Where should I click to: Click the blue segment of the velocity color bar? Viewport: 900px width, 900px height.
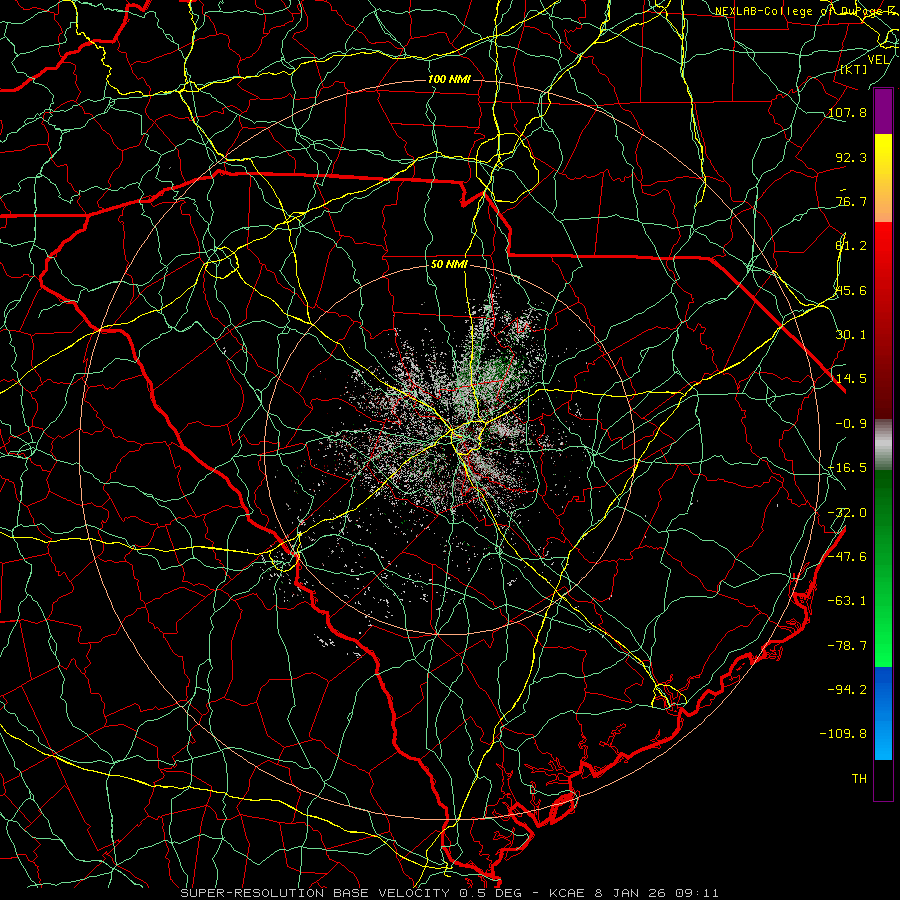[x=883, y=713]
